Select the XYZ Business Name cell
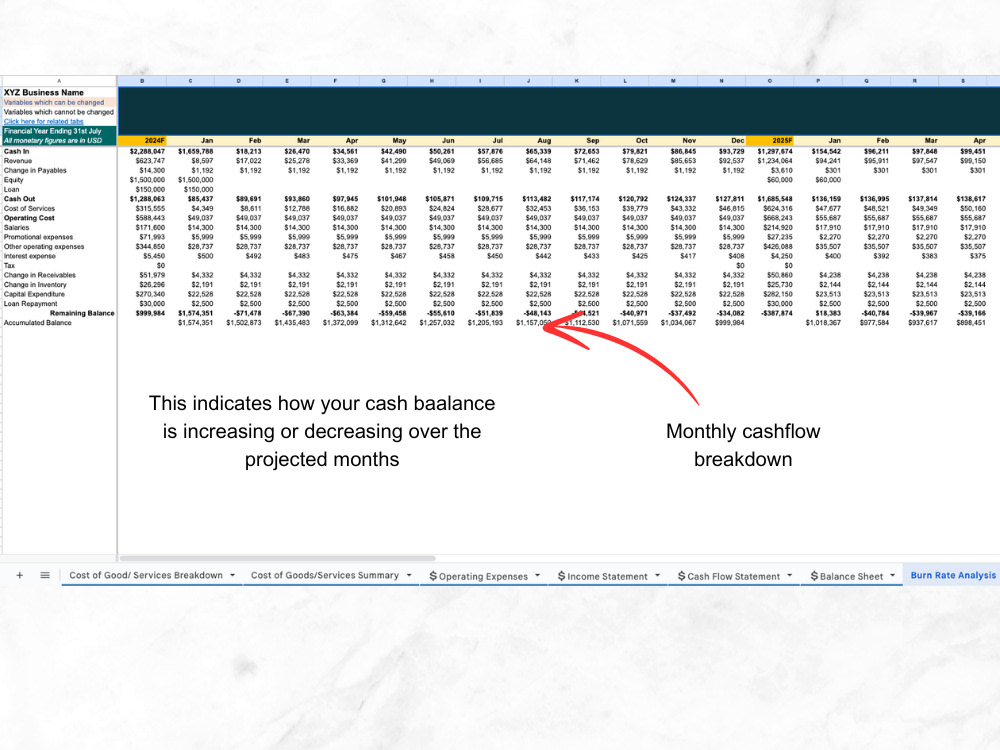This screenshot has width=1000, height=750. [59, 92]
